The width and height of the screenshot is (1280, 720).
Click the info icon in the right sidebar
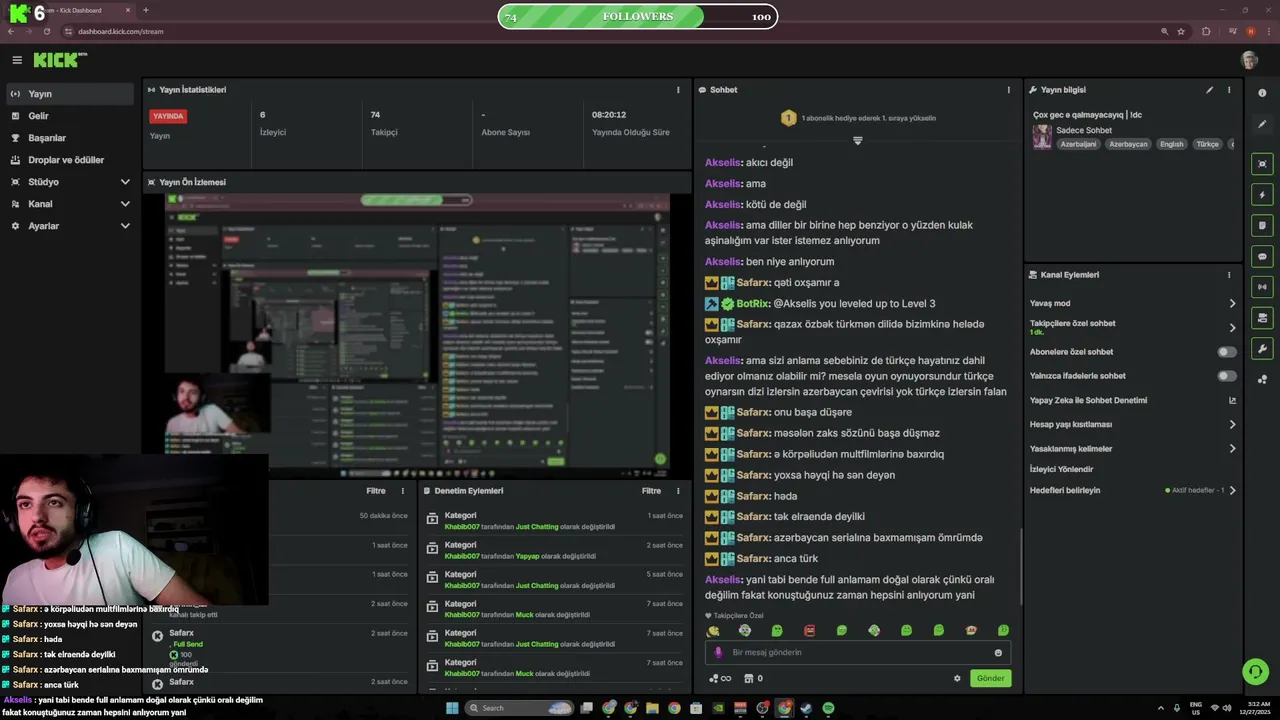(x=1262, y=93)
